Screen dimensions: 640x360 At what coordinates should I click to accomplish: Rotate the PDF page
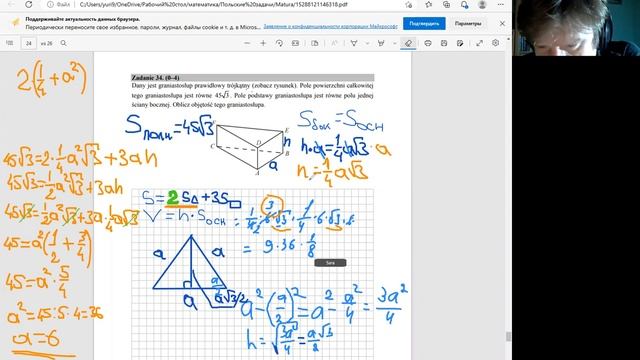(279, 43)
